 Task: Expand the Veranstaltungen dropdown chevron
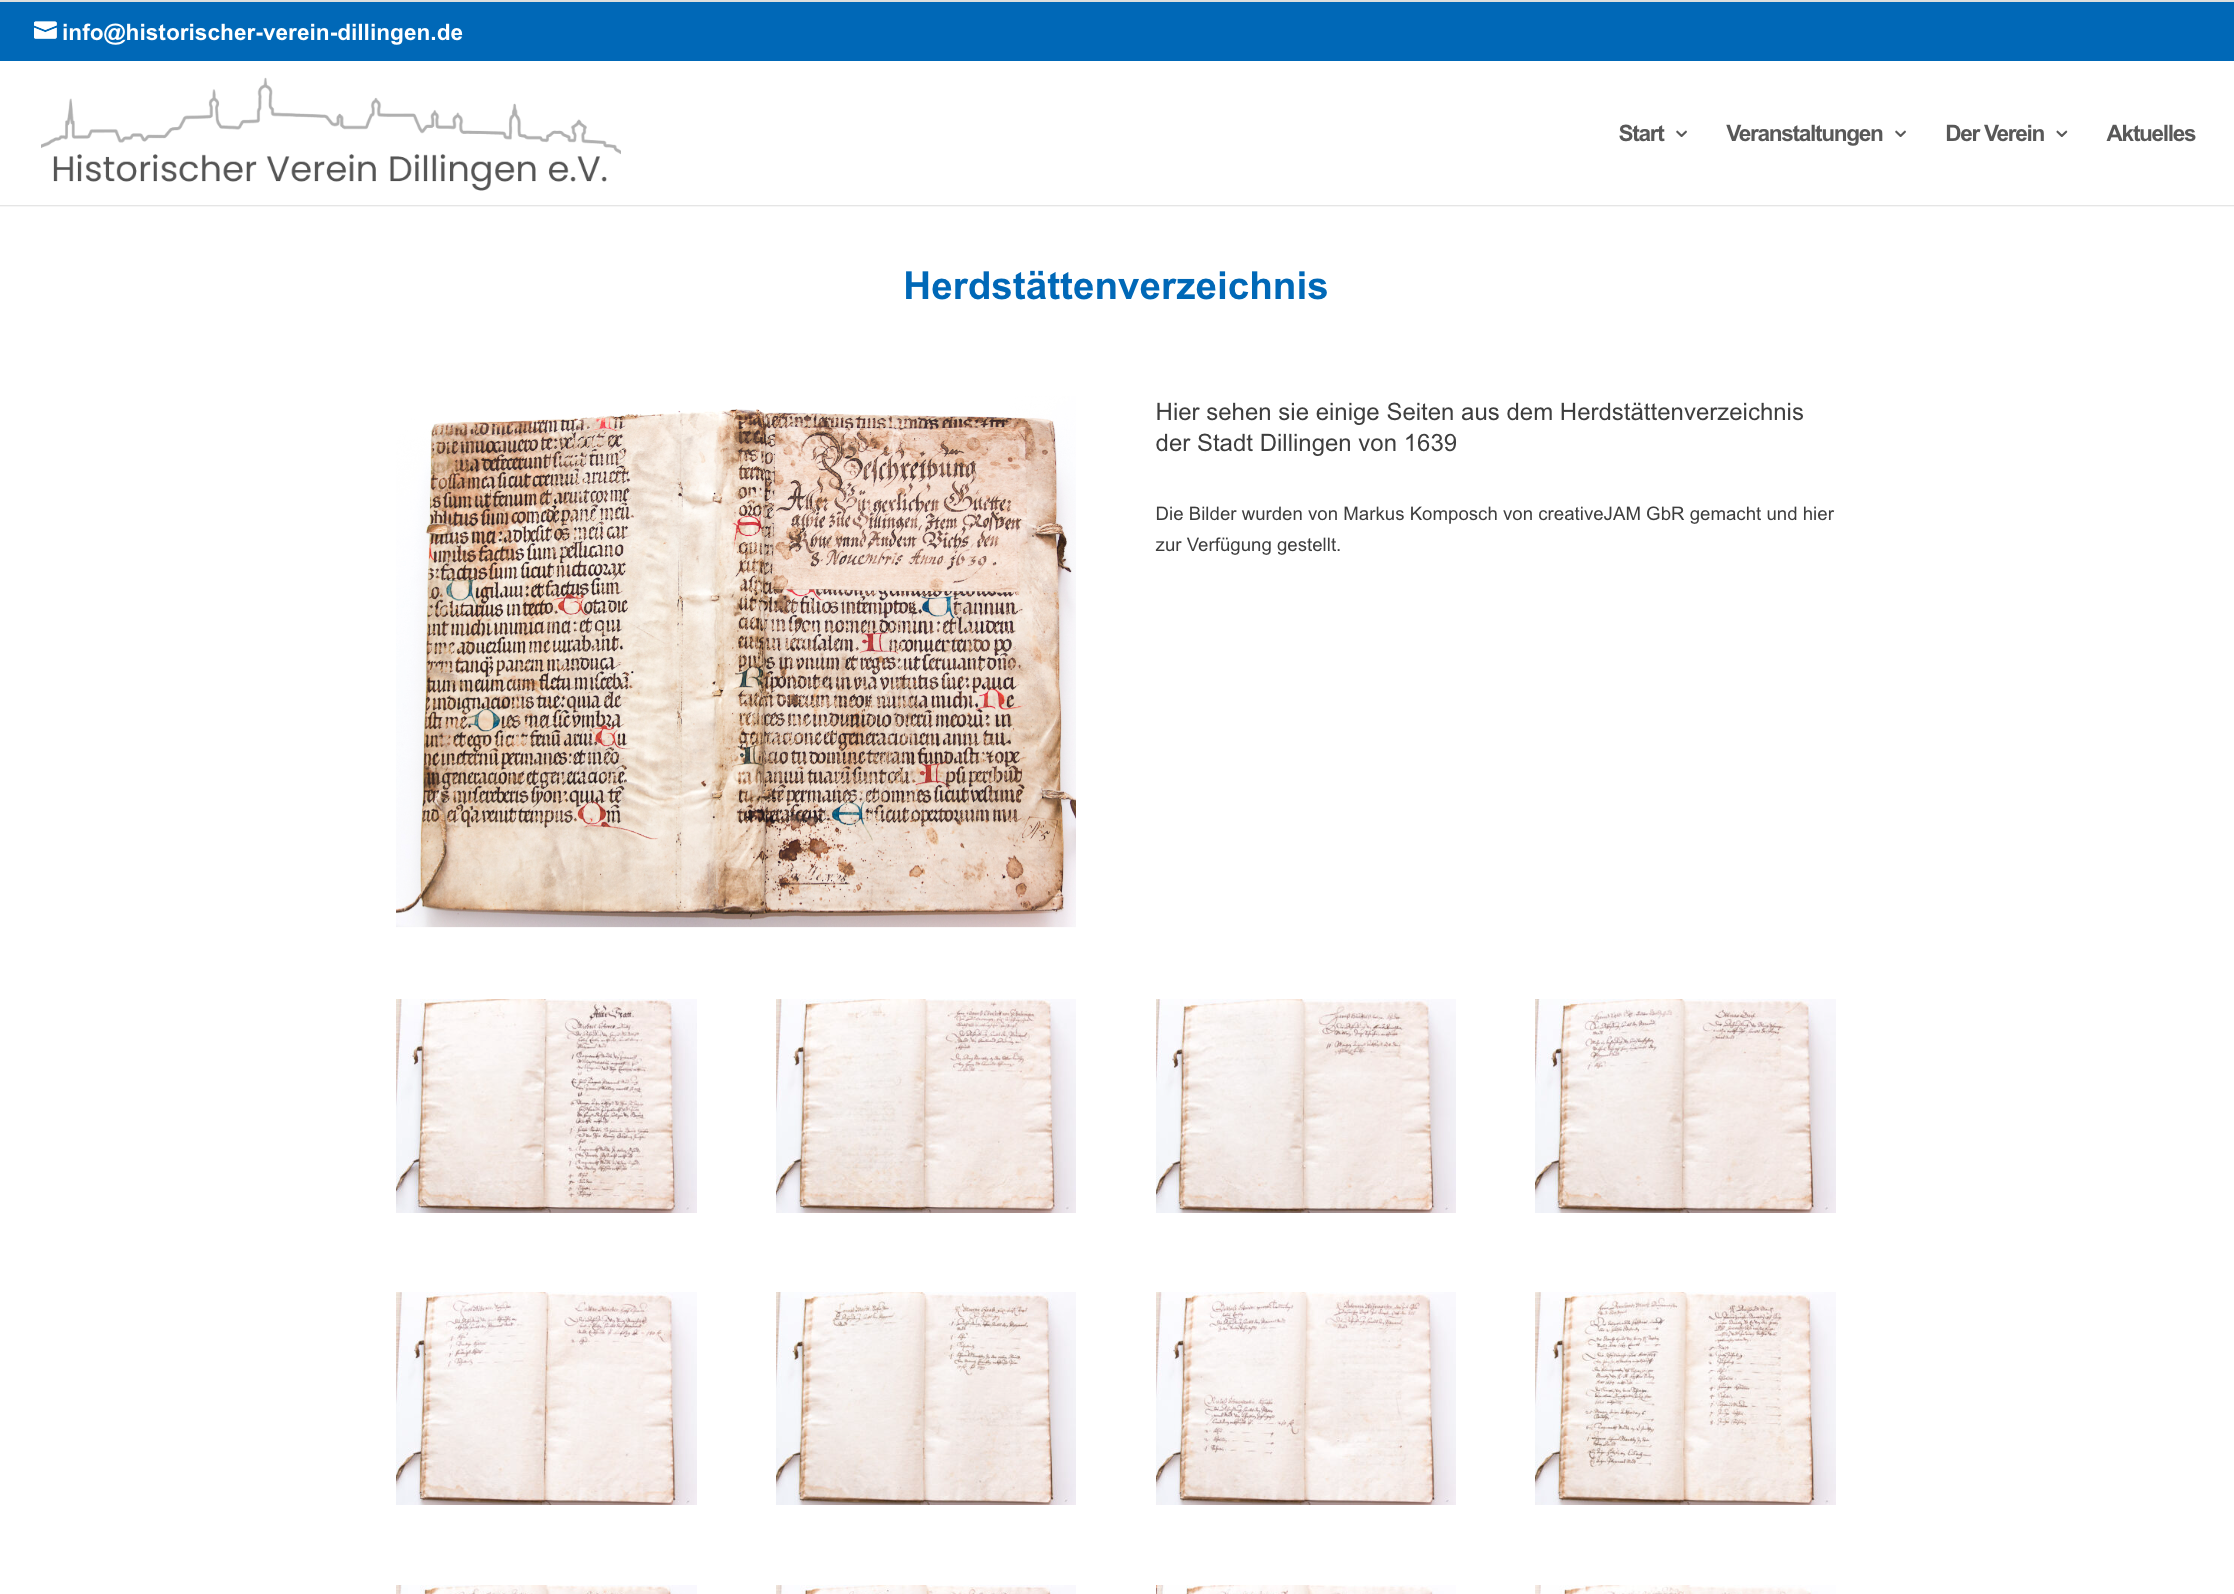(1901, 135)
